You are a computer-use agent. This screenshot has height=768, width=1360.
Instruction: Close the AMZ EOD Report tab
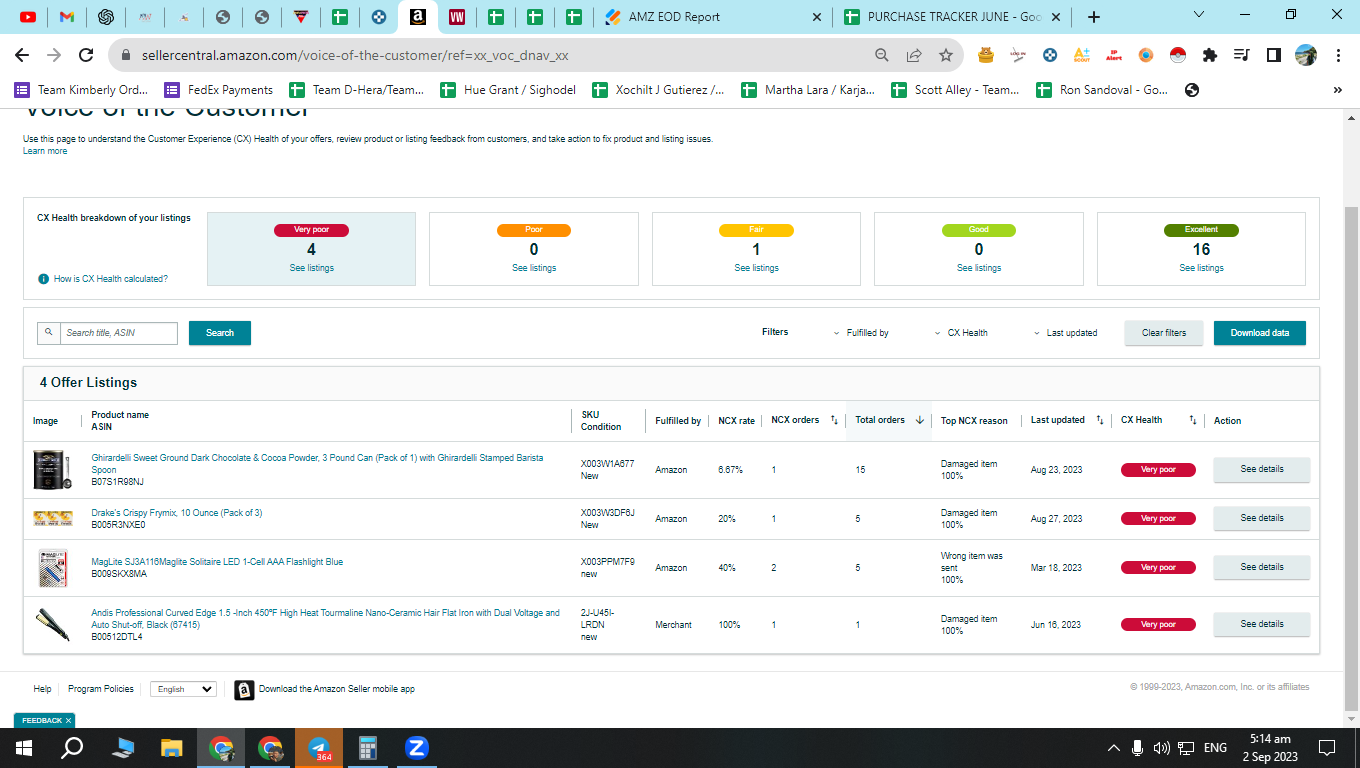816,17
